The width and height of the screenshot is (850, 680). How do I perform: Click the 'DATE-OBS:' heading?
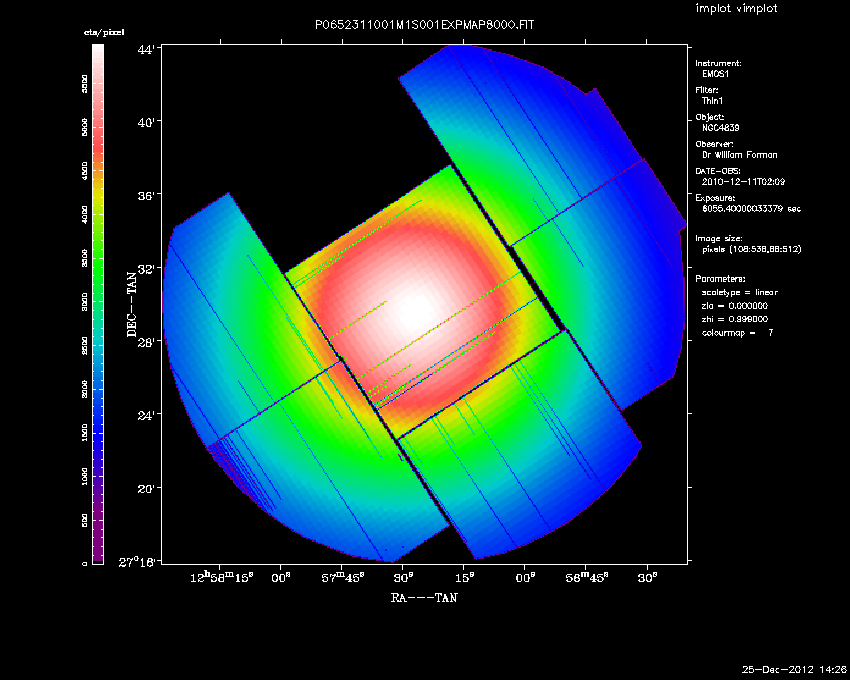717,171
